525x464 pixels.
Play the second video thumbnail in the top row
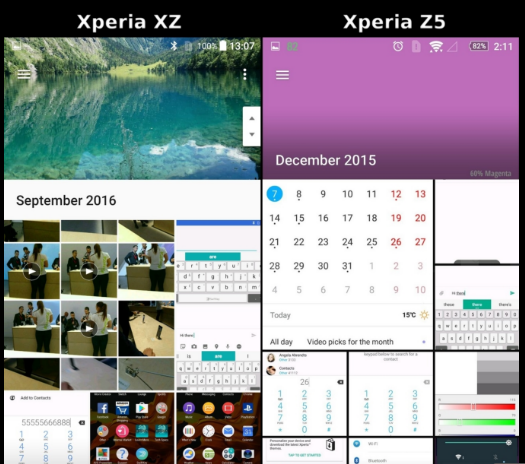(x=89, y=271)
